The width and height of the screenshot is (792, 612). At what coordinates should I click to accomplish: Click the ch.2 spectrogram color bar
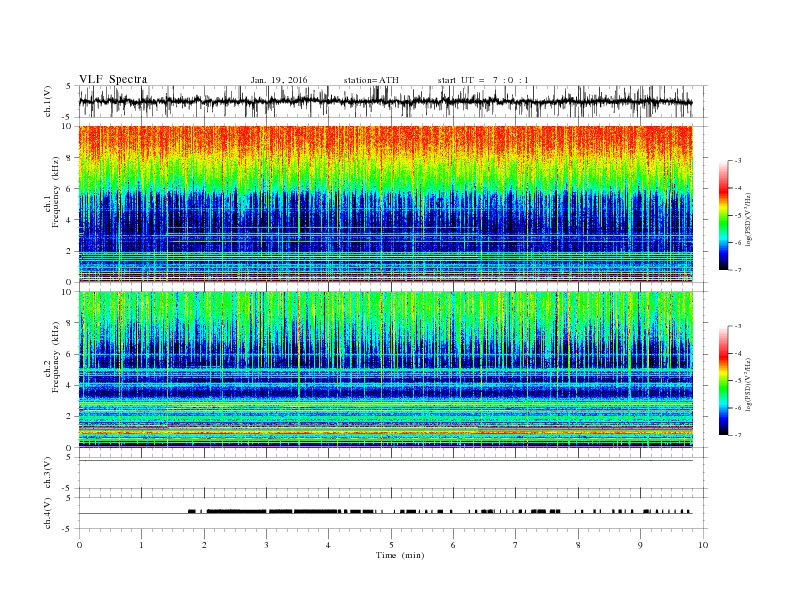723,381
